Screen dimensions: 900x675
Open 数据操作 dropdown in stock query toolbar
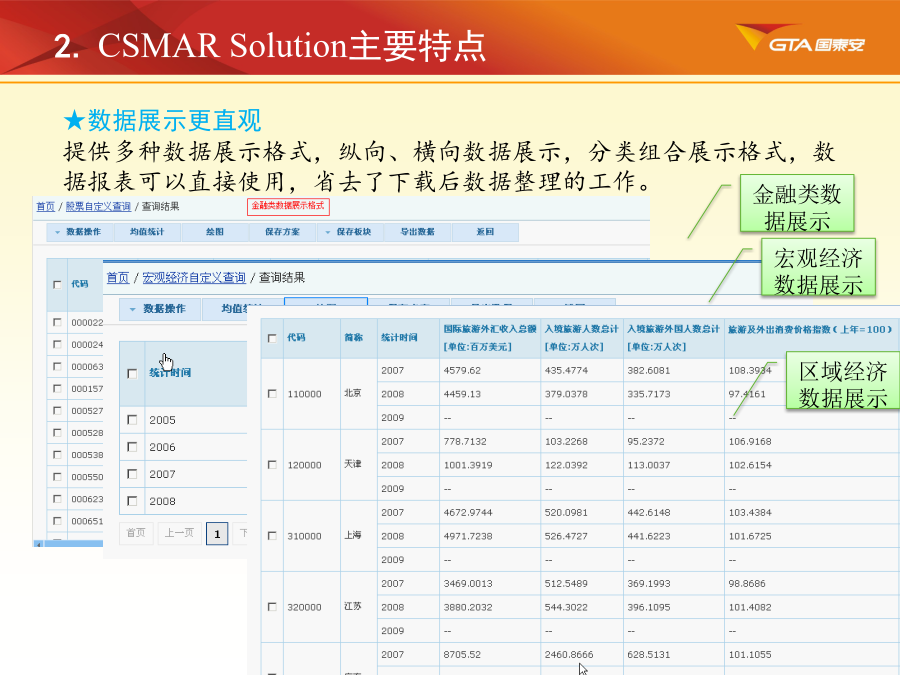(80, 232)
